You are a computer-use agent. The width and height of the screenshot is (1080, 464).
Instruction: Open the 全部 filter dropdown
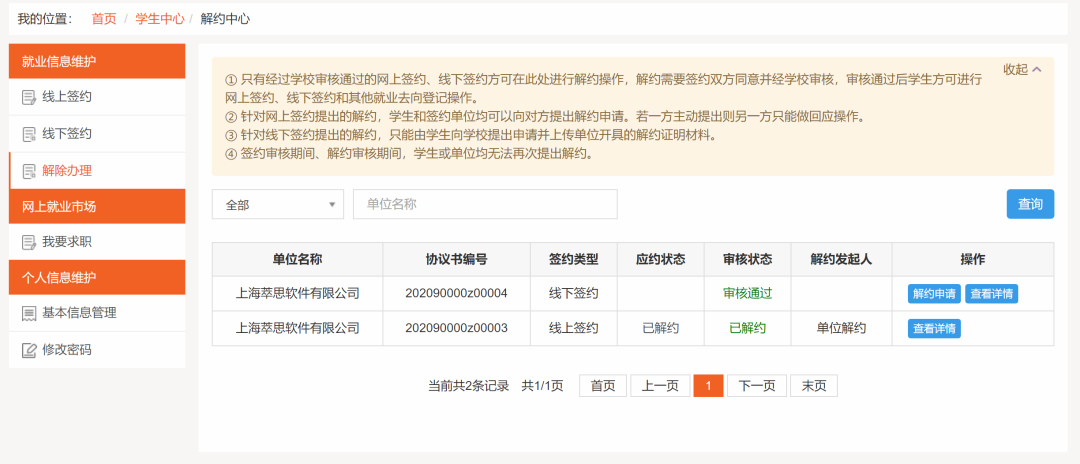coord(278,204)
